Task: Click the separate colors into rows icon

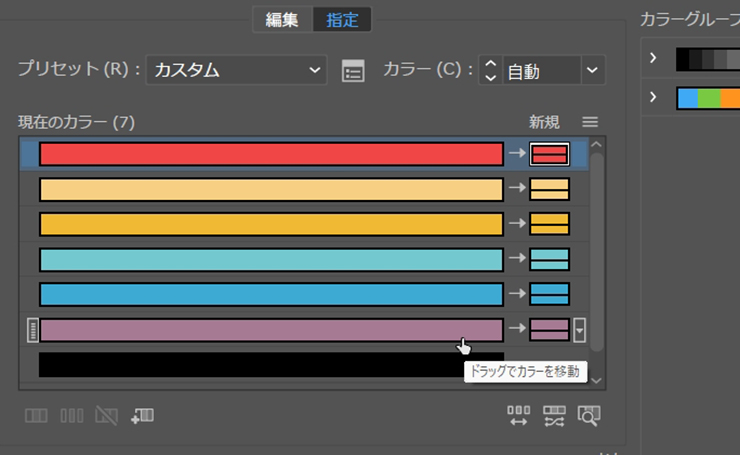Action: 71,416
